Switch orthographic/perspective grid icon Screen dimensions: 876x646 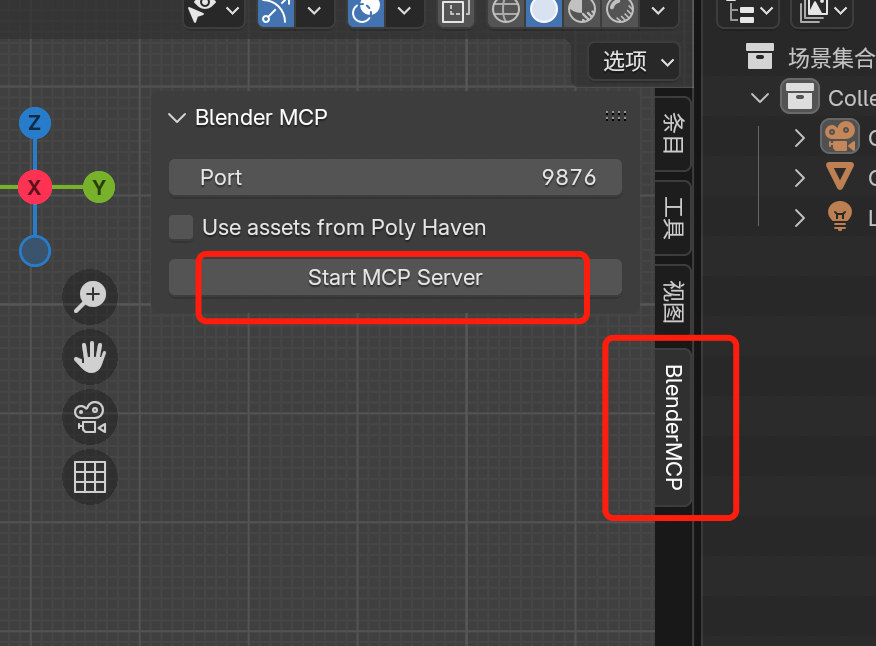coord(90,477)
